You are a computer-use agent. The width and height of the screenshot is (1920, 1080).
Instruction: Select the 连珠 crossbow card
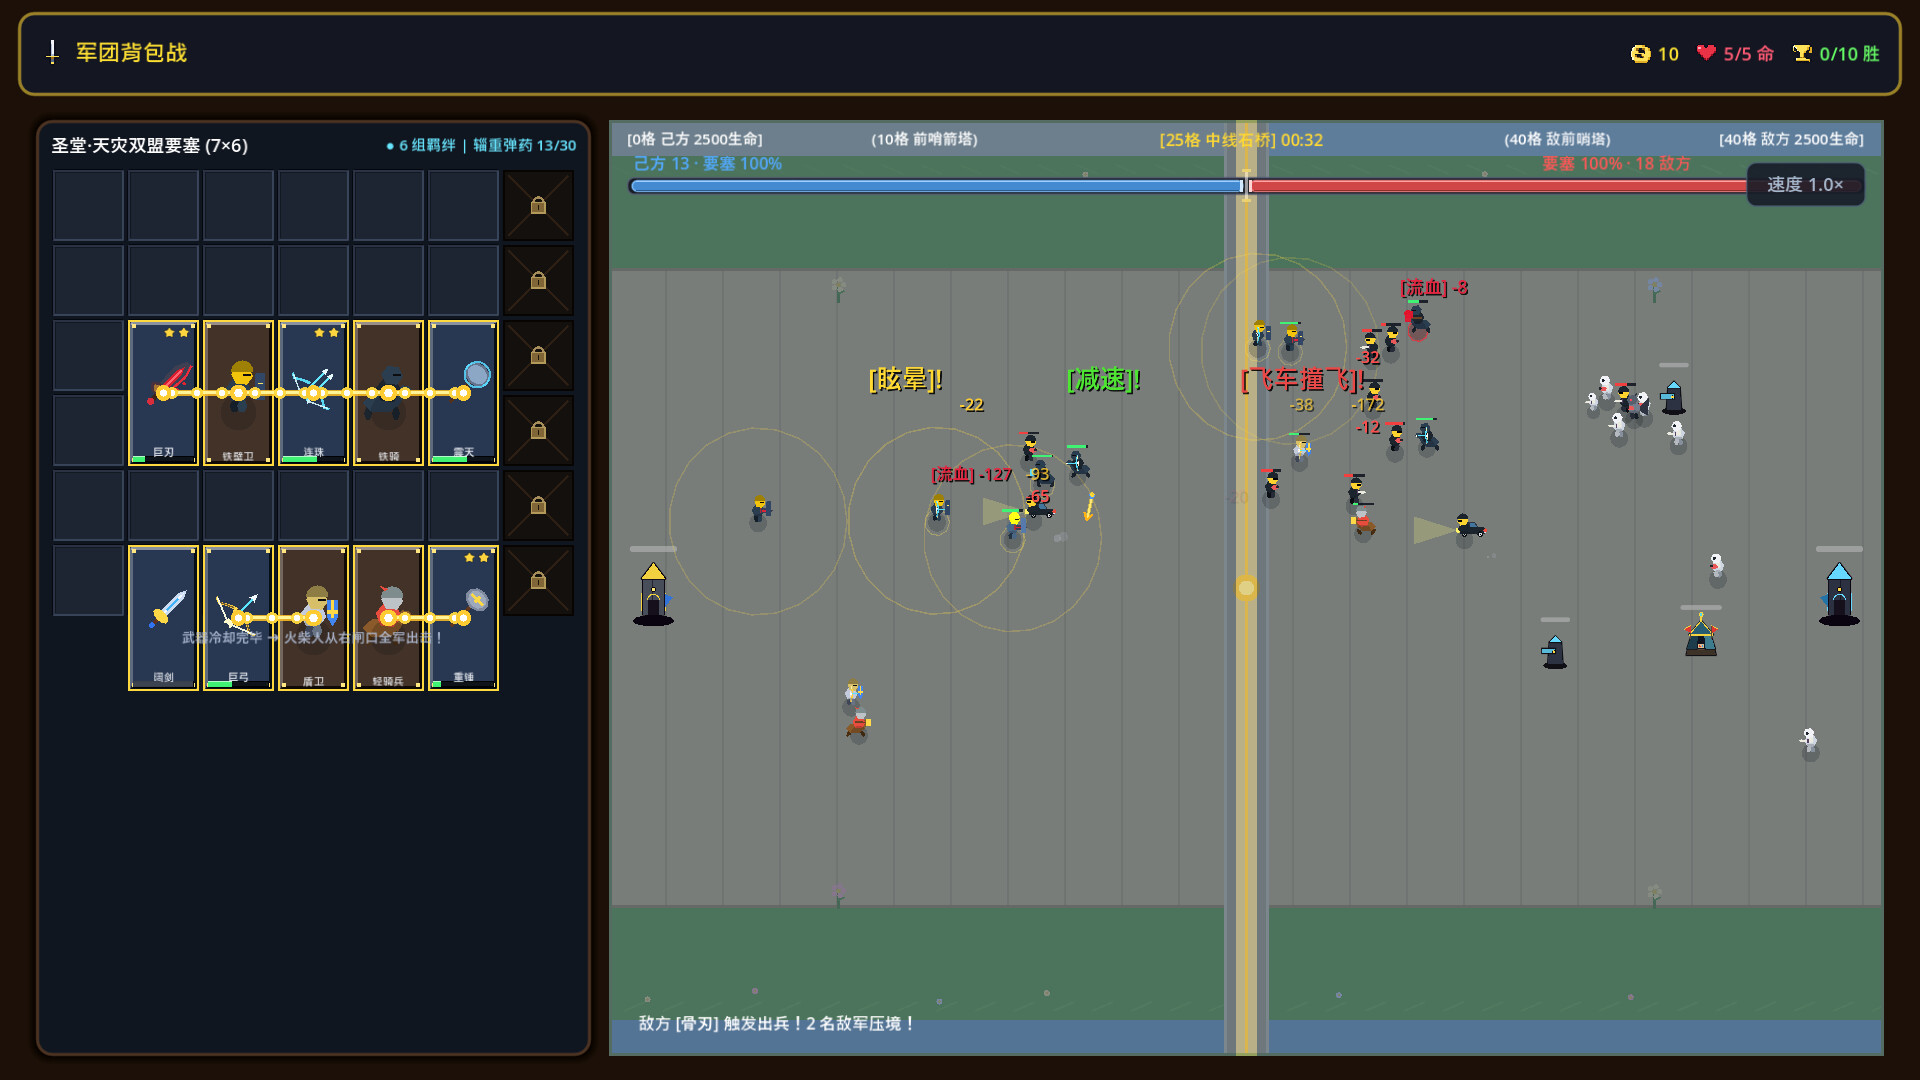[x=313, y=393]
